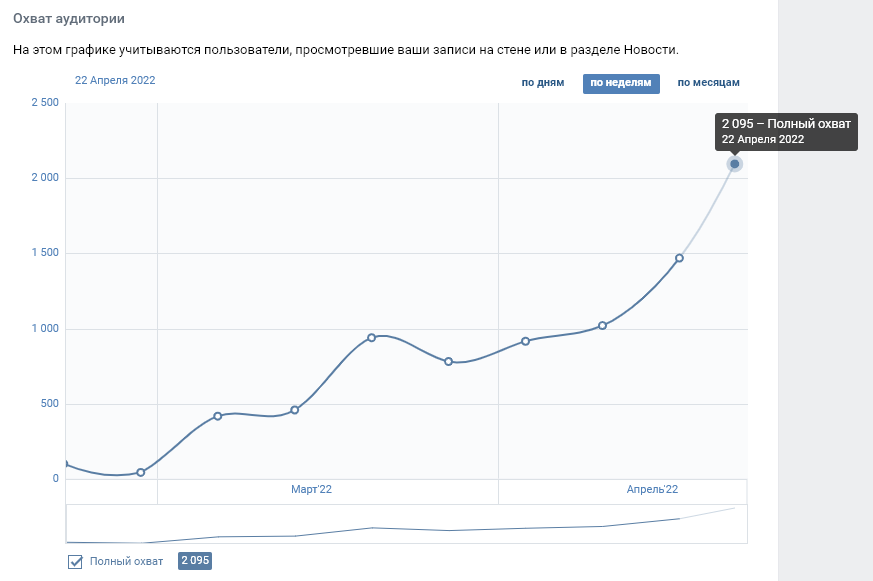Switch the graph to 'по дням' view
This screenshot has height=581, width=873.
pyautogui.click(x=542, y=83)
